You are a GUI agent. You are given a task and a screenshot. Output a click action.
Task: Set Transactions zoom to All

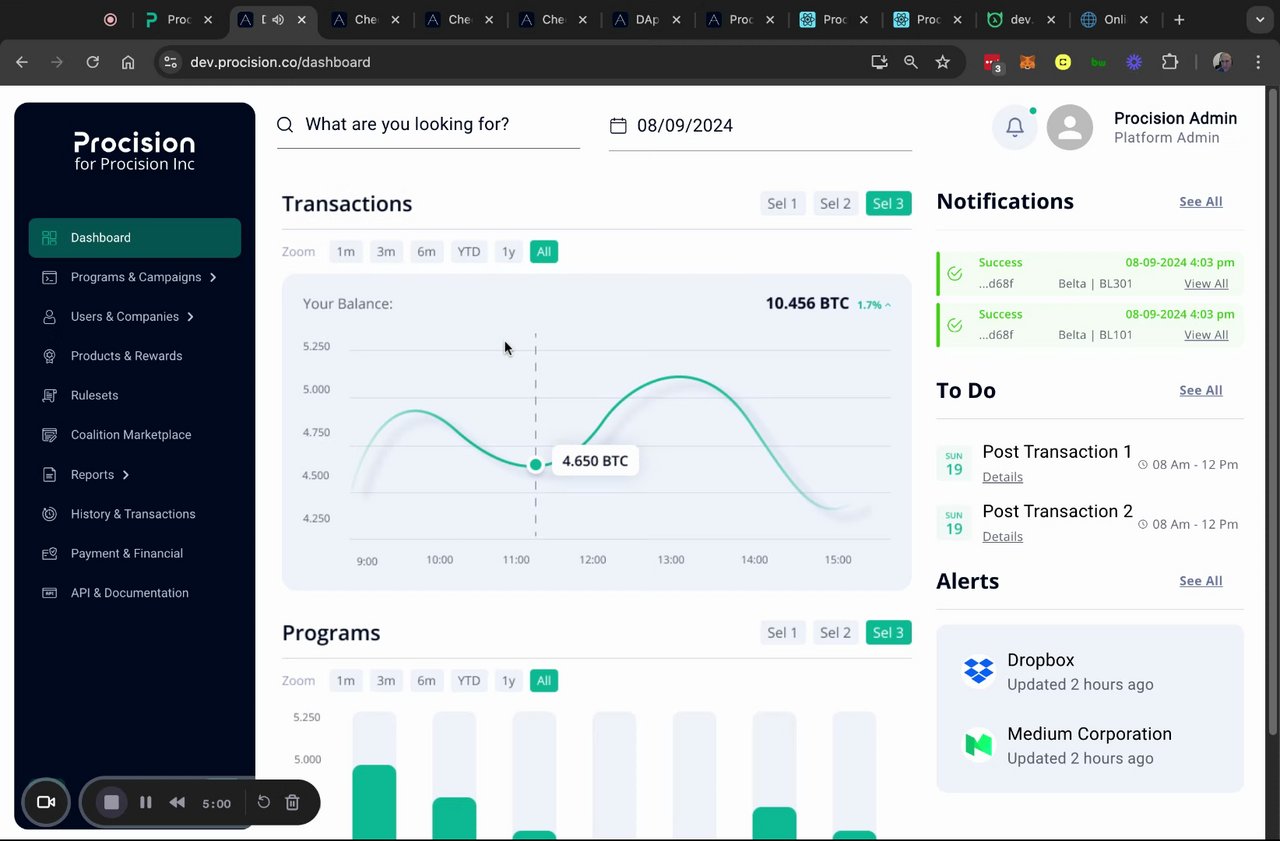pyautogui.click(x=544, y=252)
